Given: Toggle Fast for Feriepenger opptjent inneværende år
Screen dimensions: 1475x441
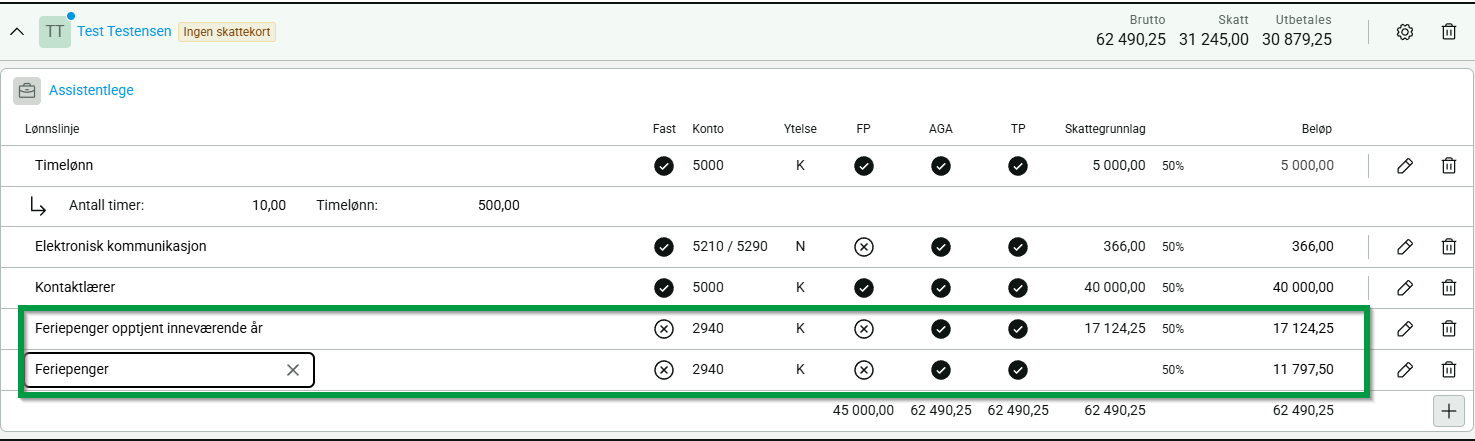Looking at the screenshot, I should (663, 329).
